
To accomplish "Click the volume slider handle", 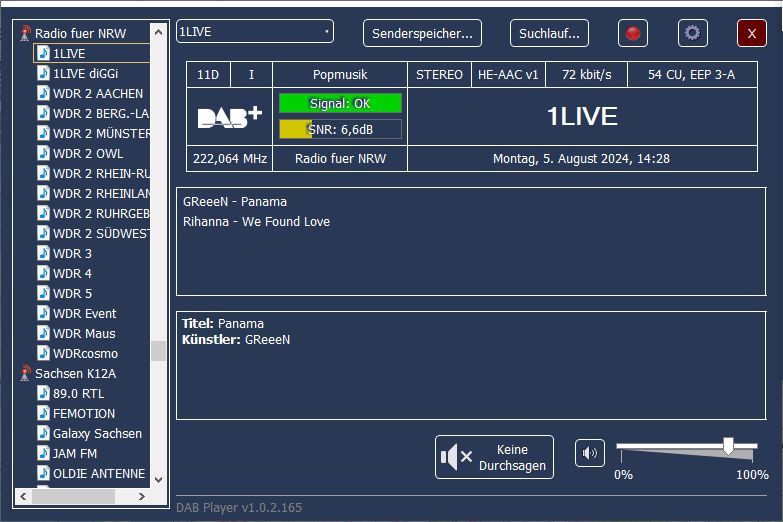I will coord(728,446).
